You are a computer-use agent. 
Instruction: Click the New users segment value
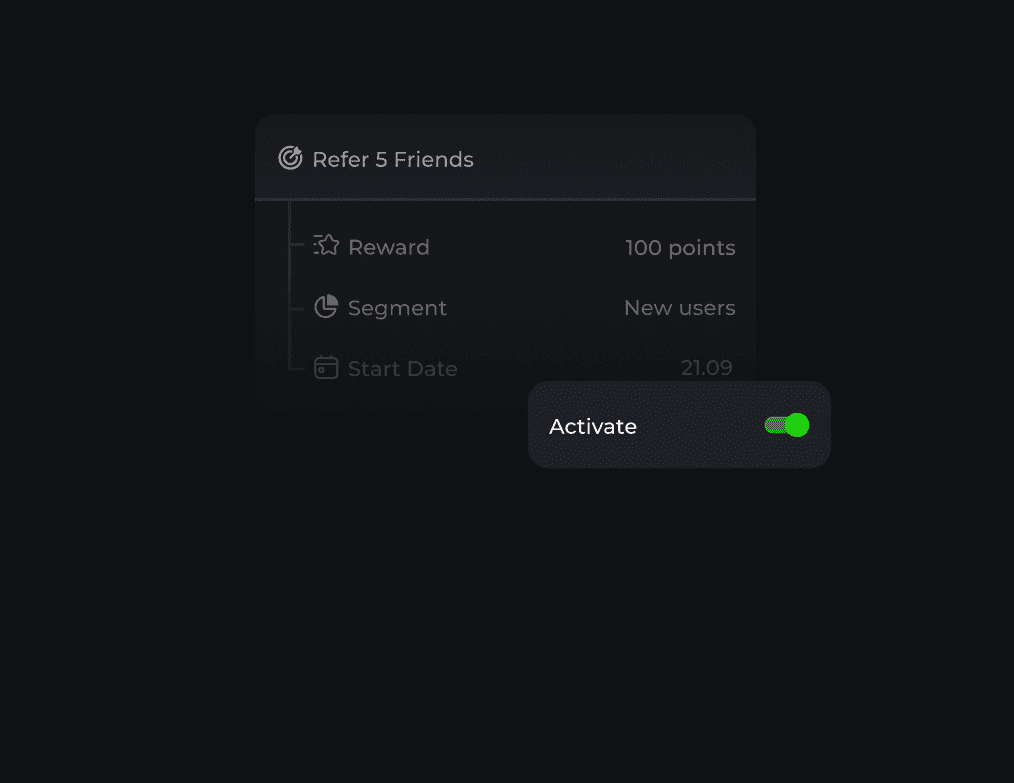click(679, 307)
